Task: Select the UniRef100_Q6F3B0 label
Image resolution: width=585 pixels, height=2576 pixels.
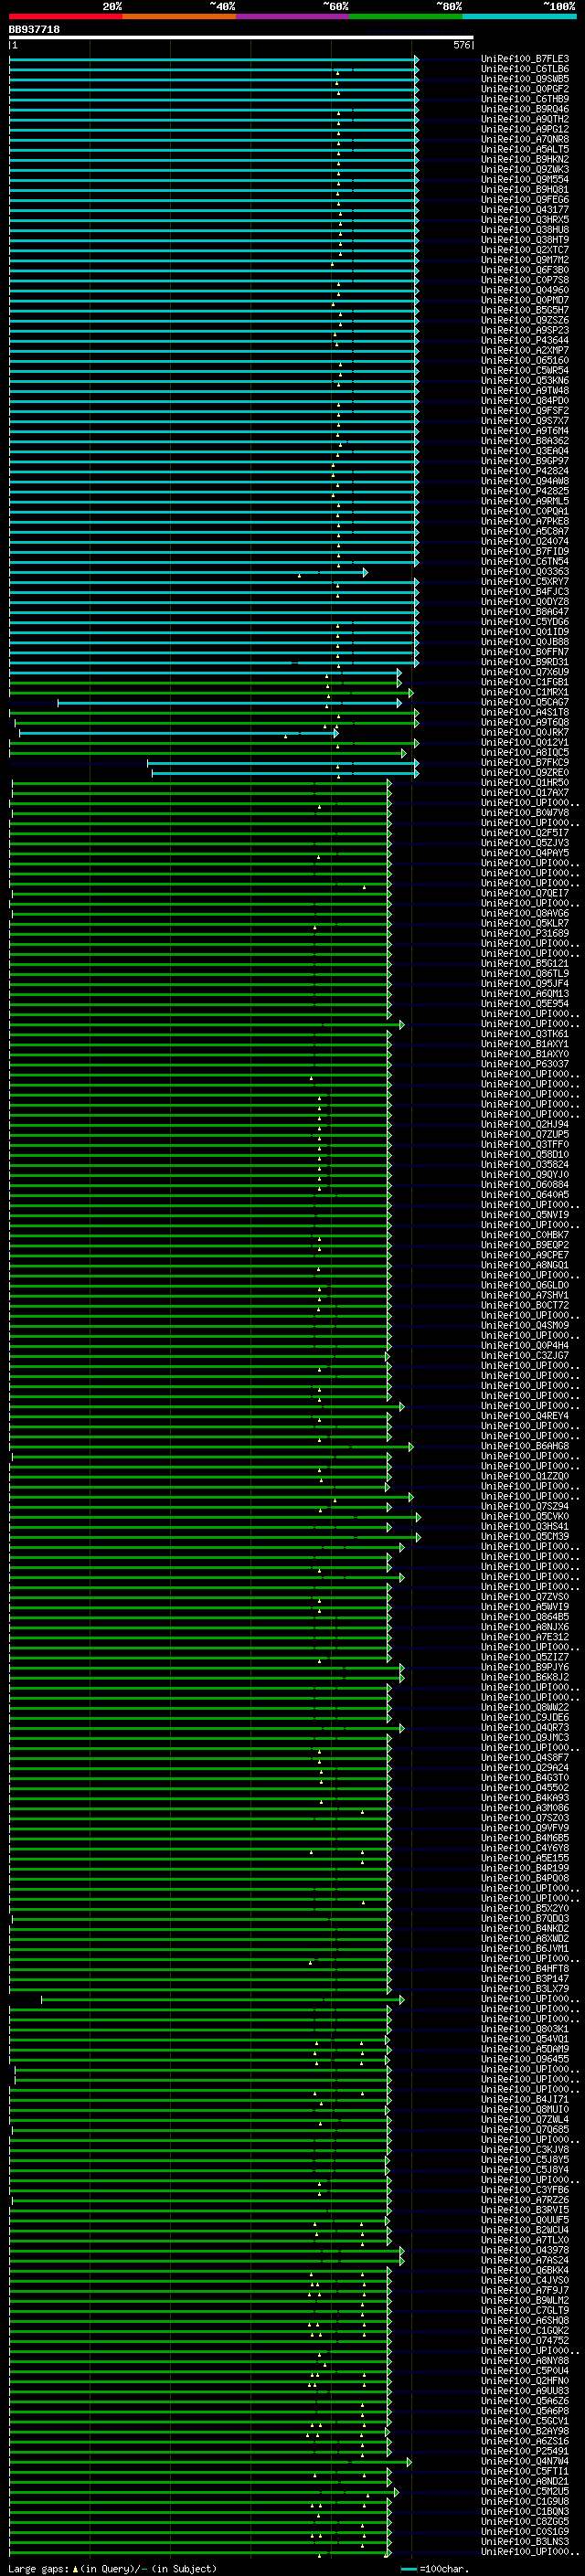Action: click(x=525, y=270)
